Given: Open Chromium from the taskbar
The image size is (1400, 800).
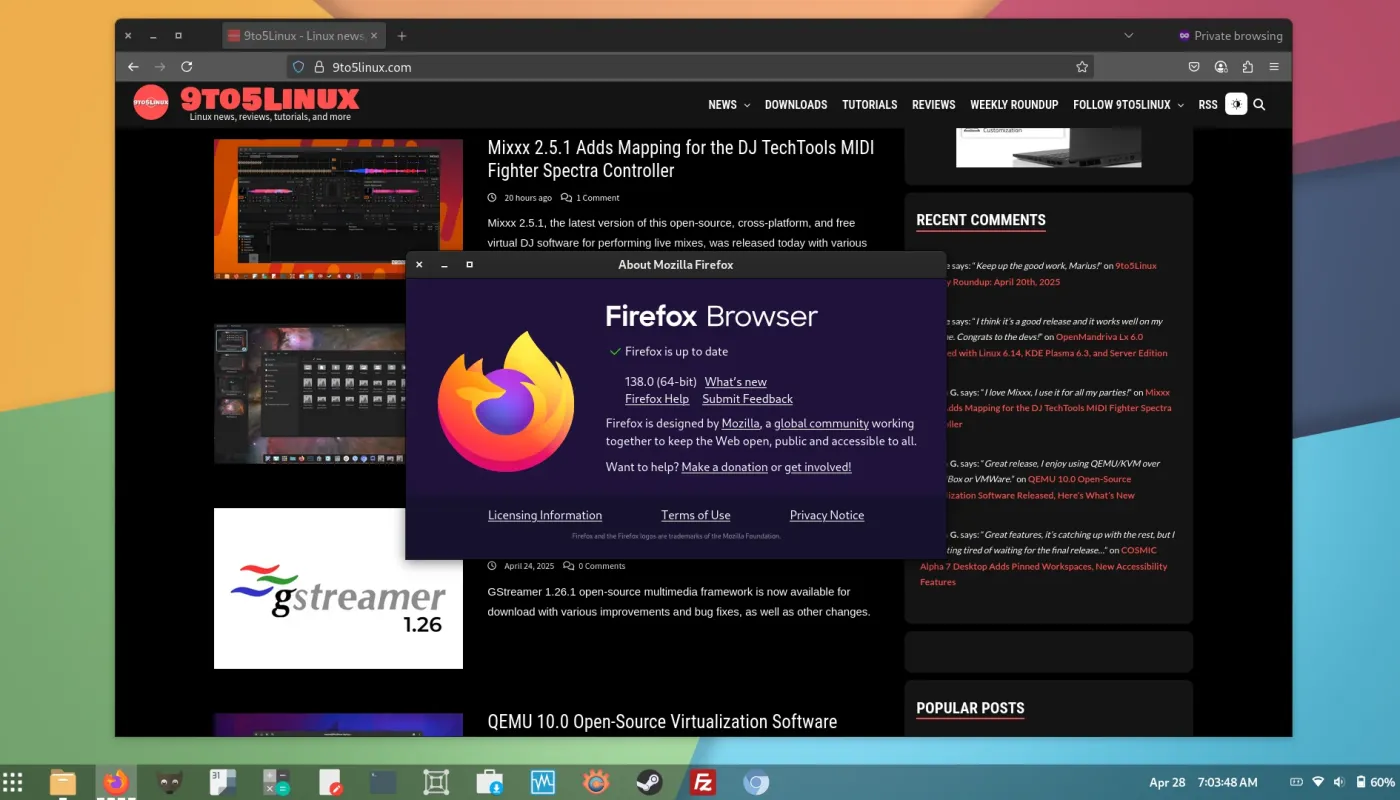Looking at the screenshot, I should point(756,782).
